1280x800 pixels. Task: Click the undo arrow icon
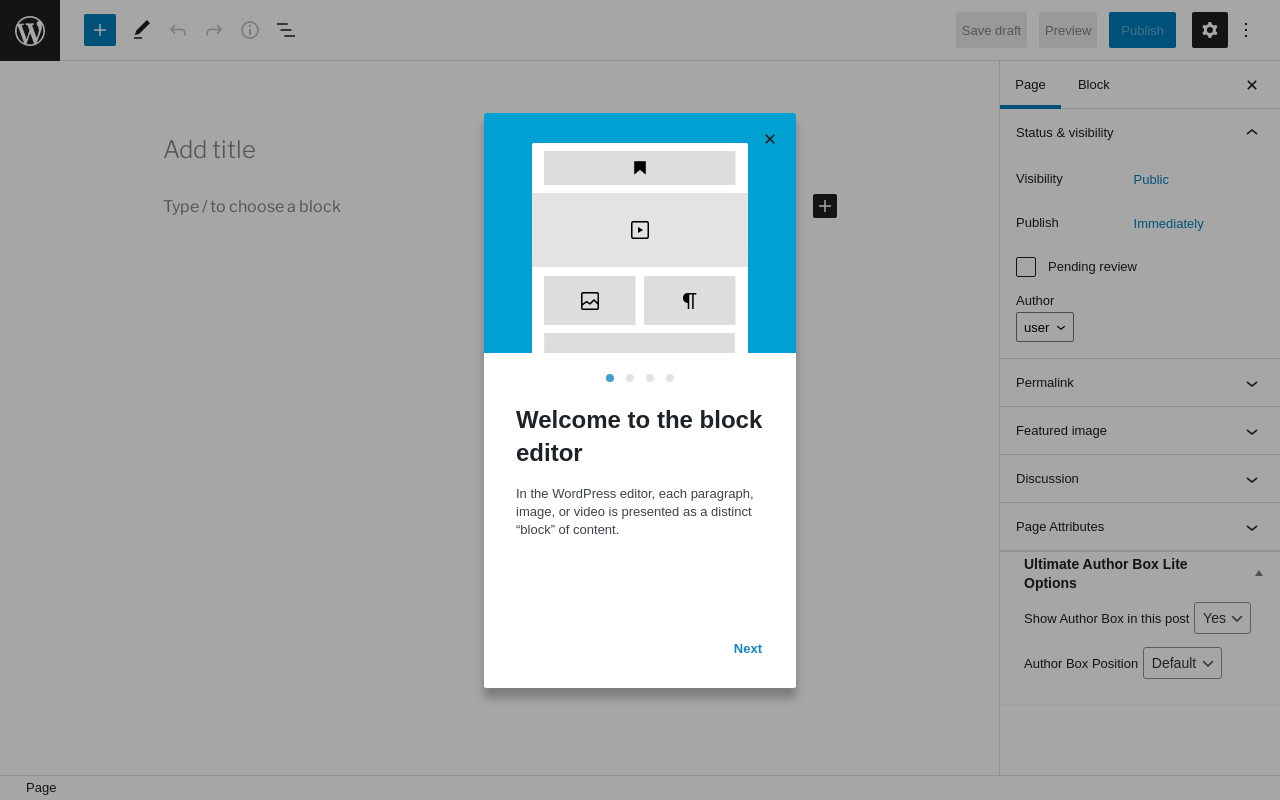tap(178, 30)
